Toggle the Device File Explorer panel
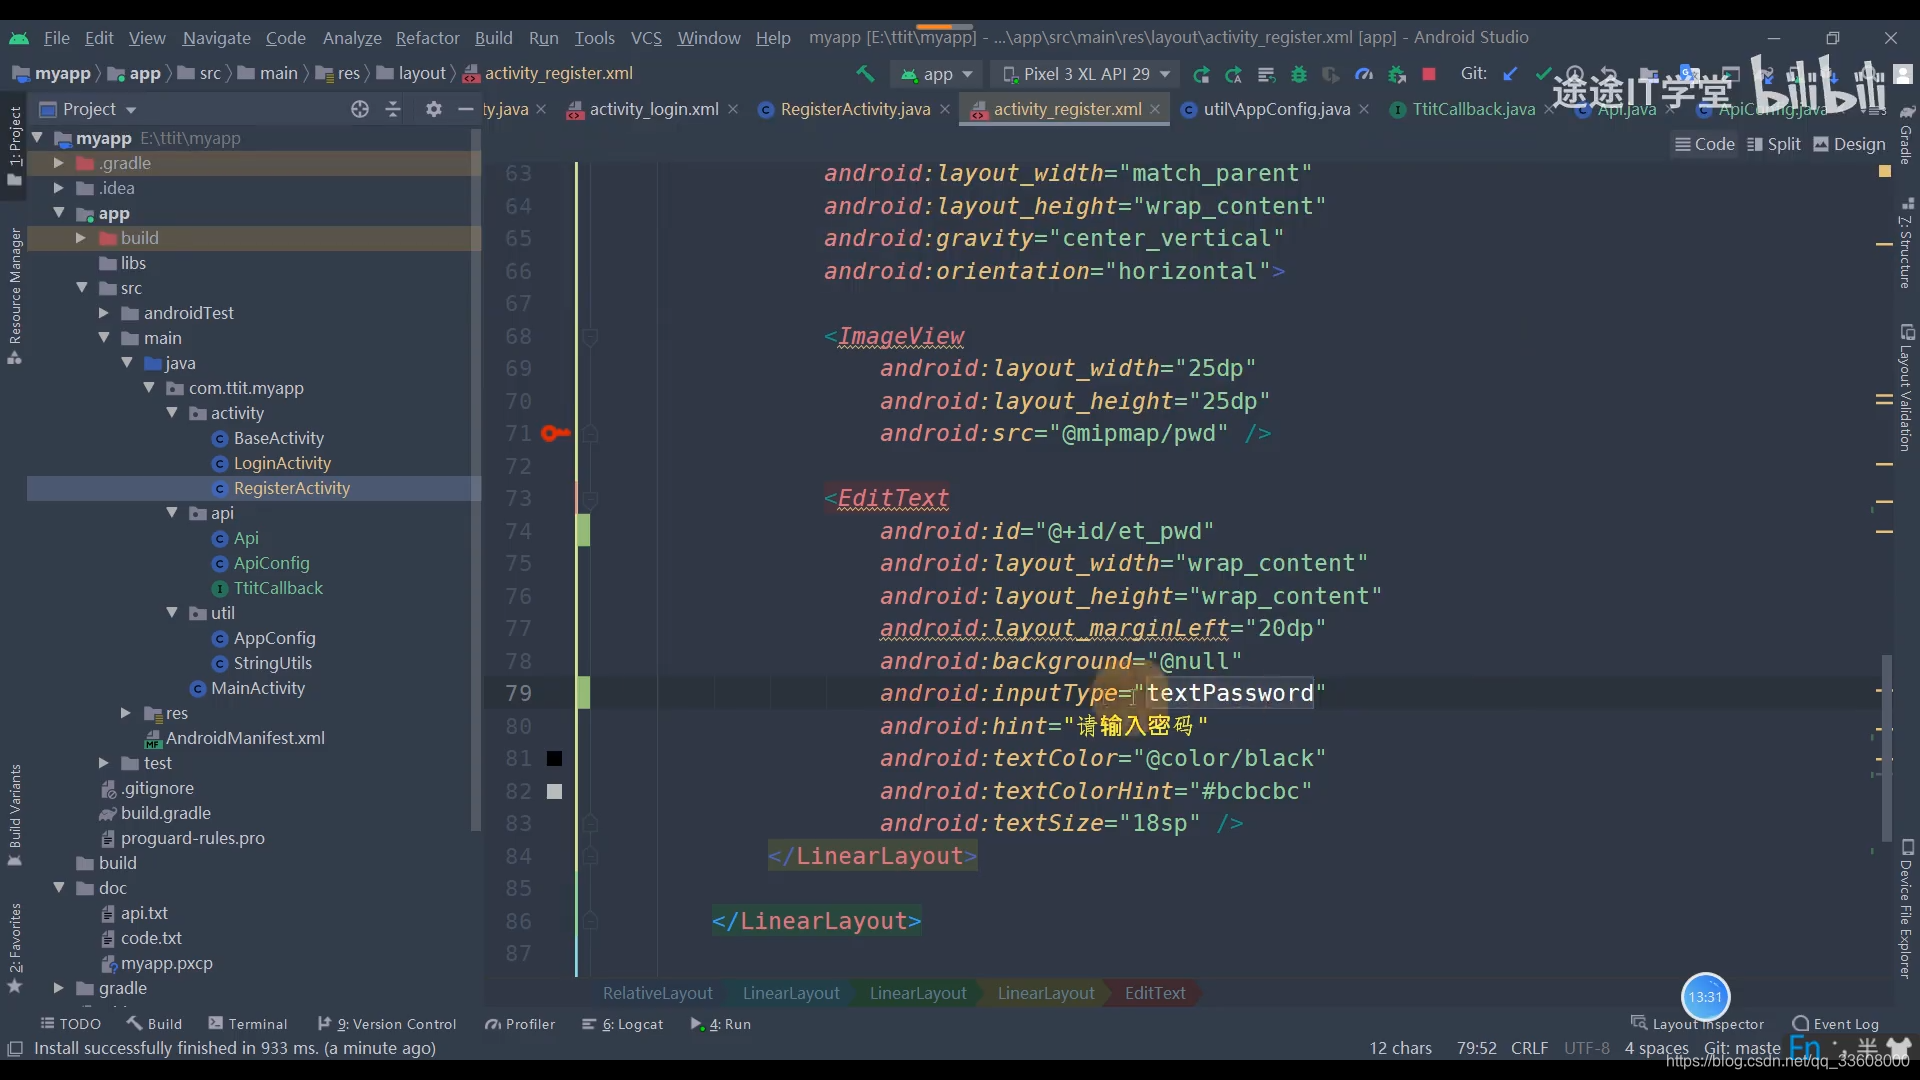The image size is (1920, 1080). [x=1906, y=908]
